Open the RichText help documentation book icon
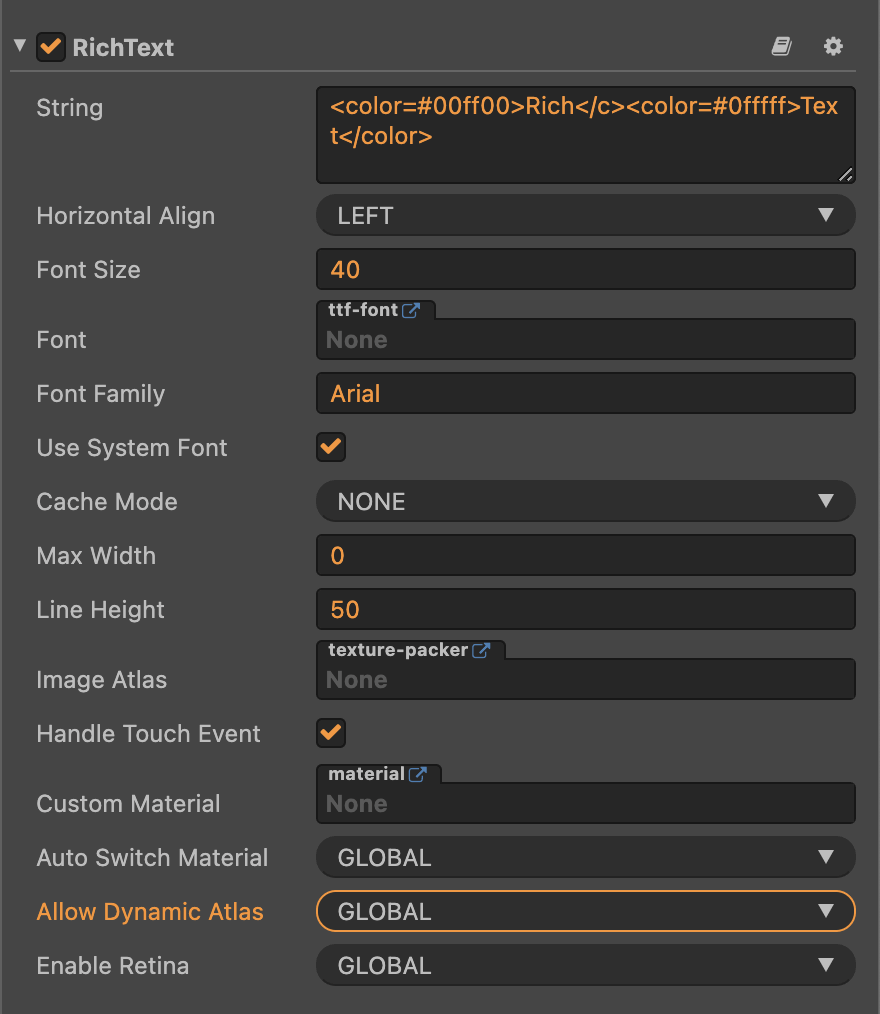Screen dimensions: 880x1014 (782, 47)
